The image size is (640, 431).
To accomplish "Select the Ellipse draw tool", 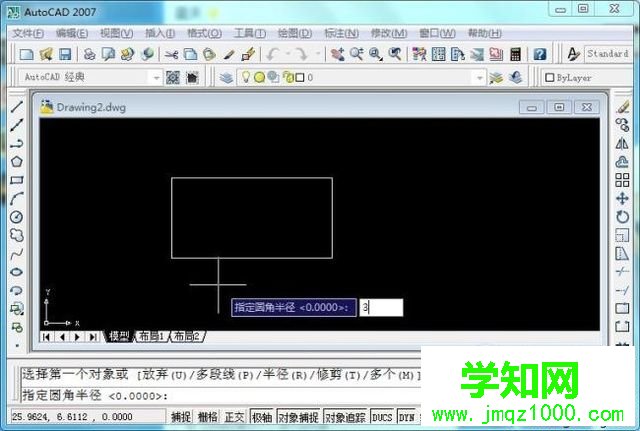I will pos(16,272).
